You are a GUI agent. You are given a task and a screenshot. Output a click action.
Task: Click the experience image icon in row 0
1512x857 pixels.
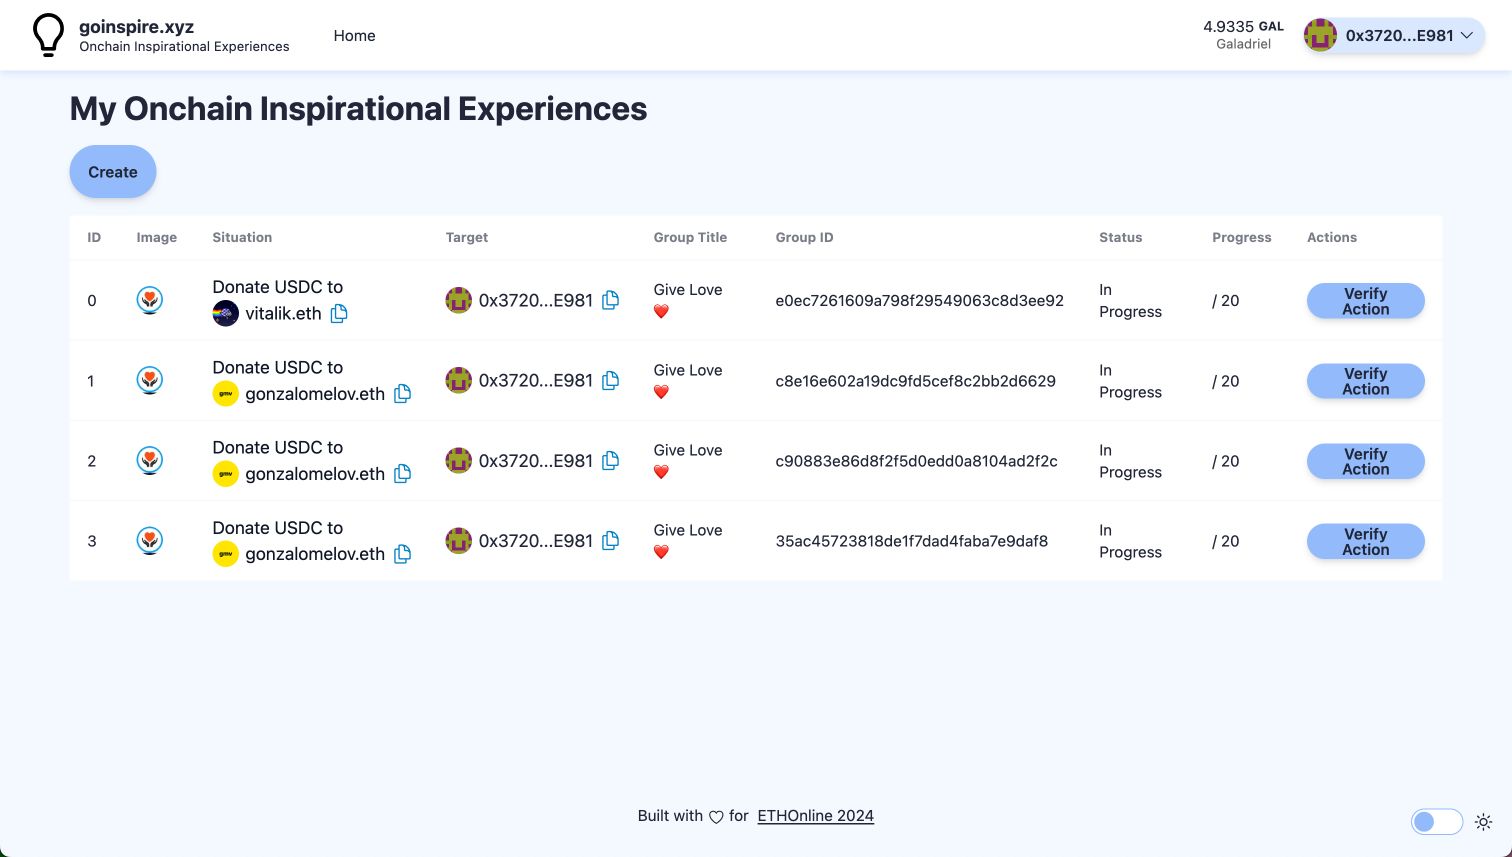[x=149, y=300]
